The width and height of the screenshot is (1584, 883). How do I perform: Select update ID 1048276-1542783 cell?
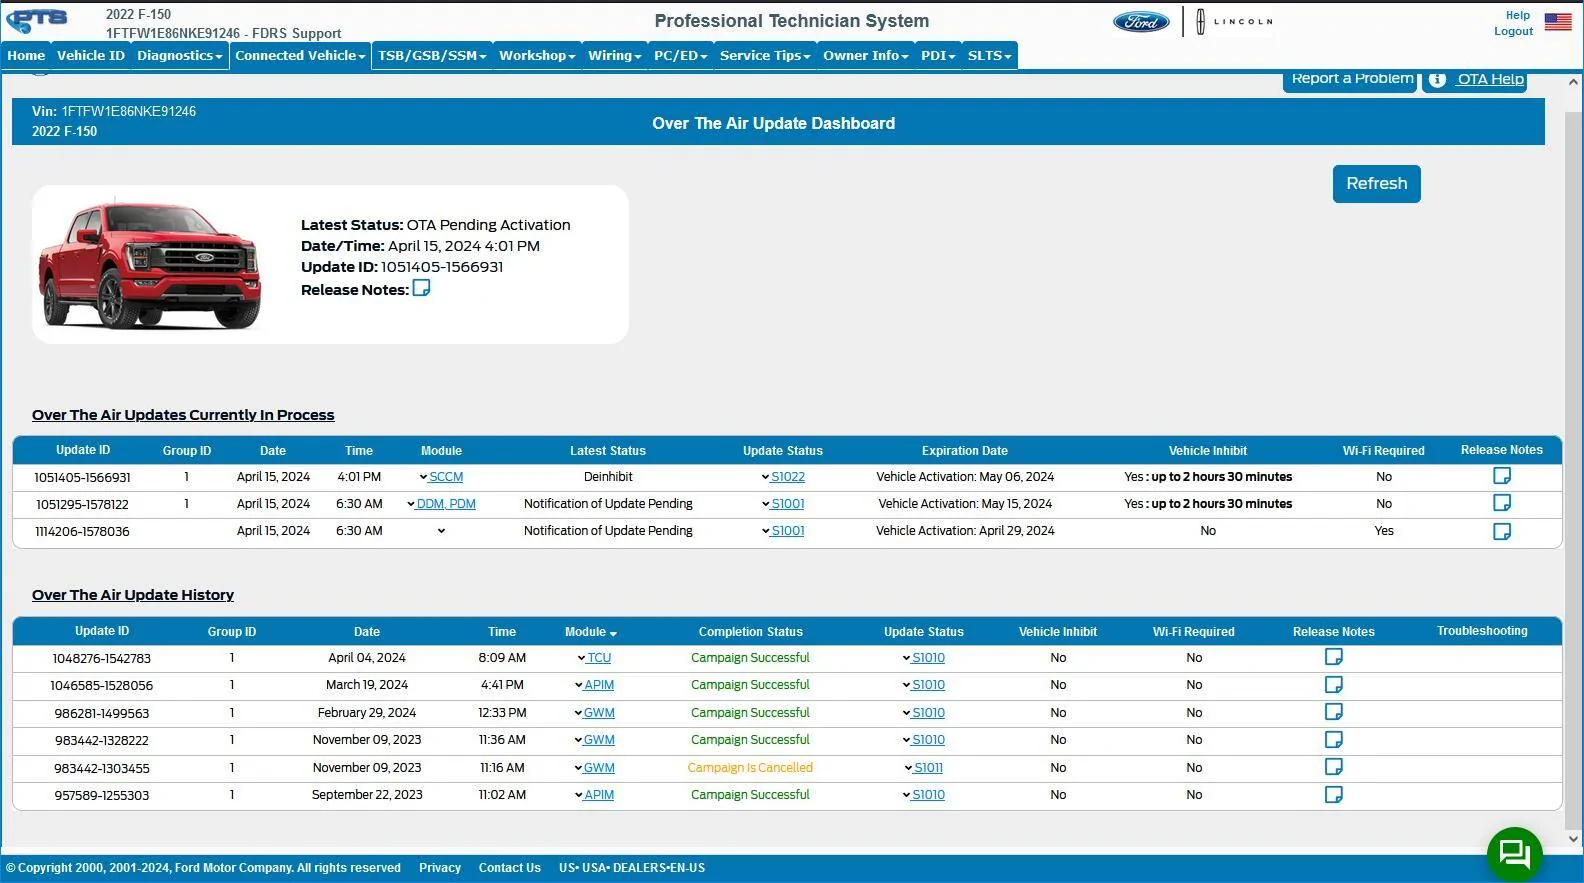click(102, 658)
